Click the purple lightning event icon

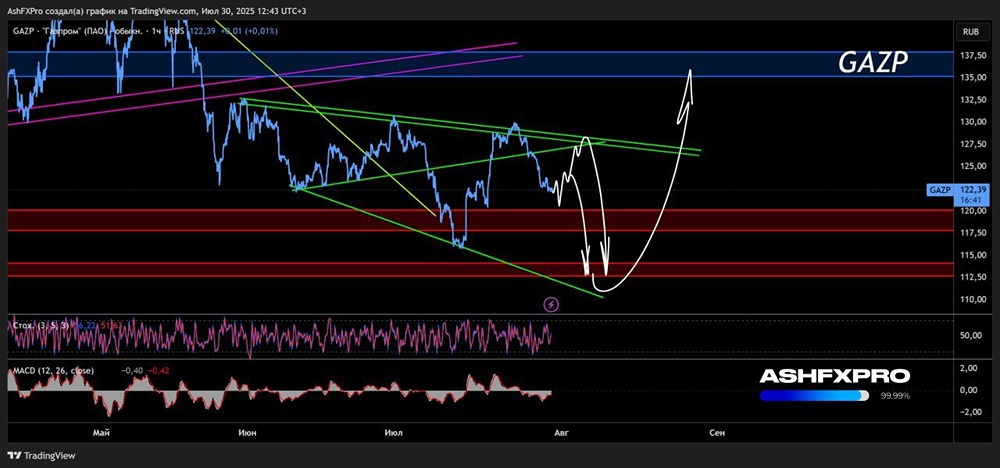(x=552, y=304)
